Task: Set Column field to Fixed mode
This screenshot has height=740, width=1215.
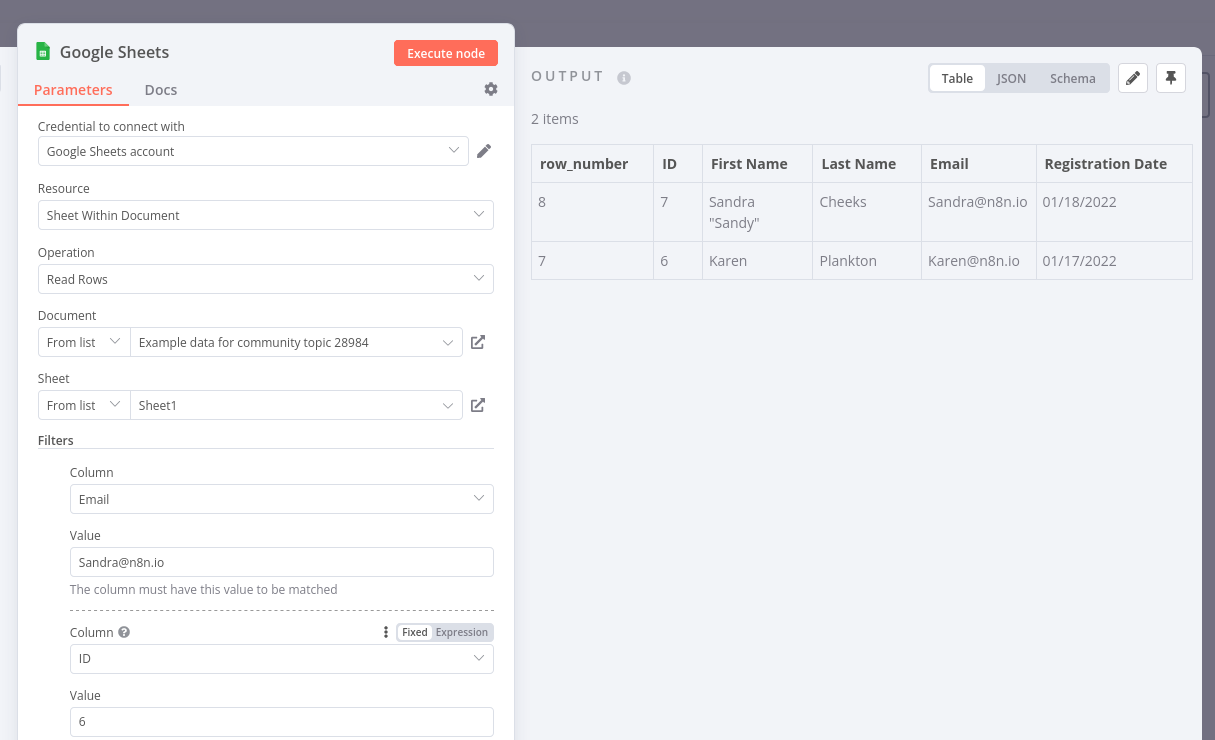Action: point(414,632)
